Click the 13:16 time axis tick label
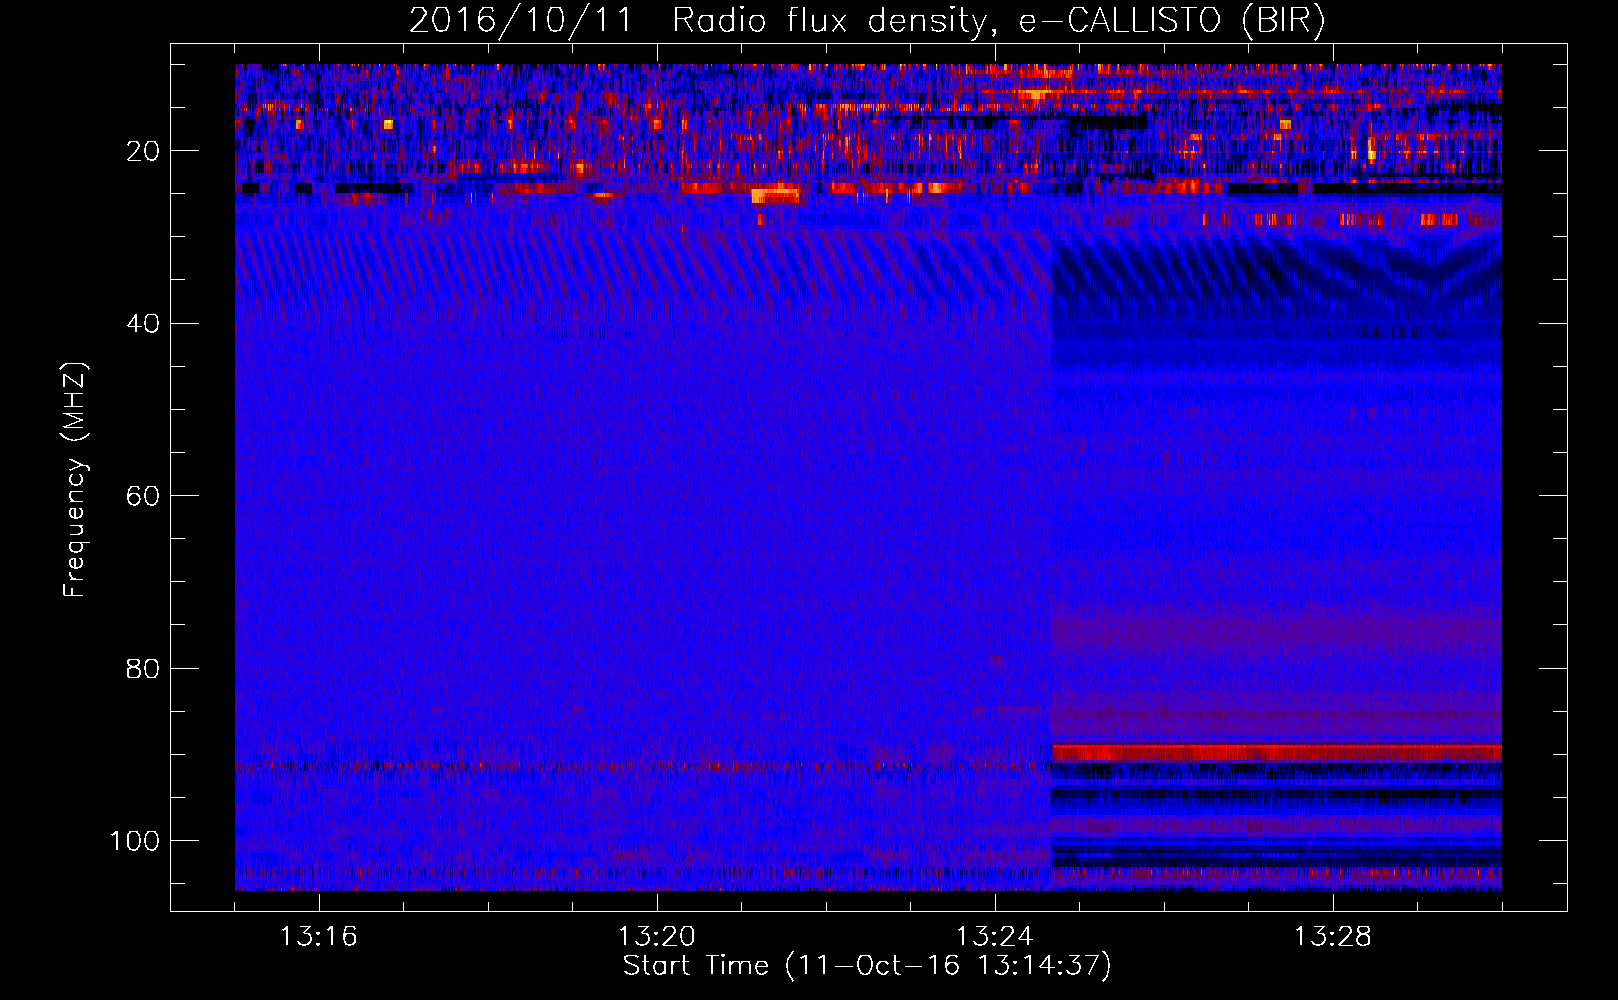 (318, 937)
